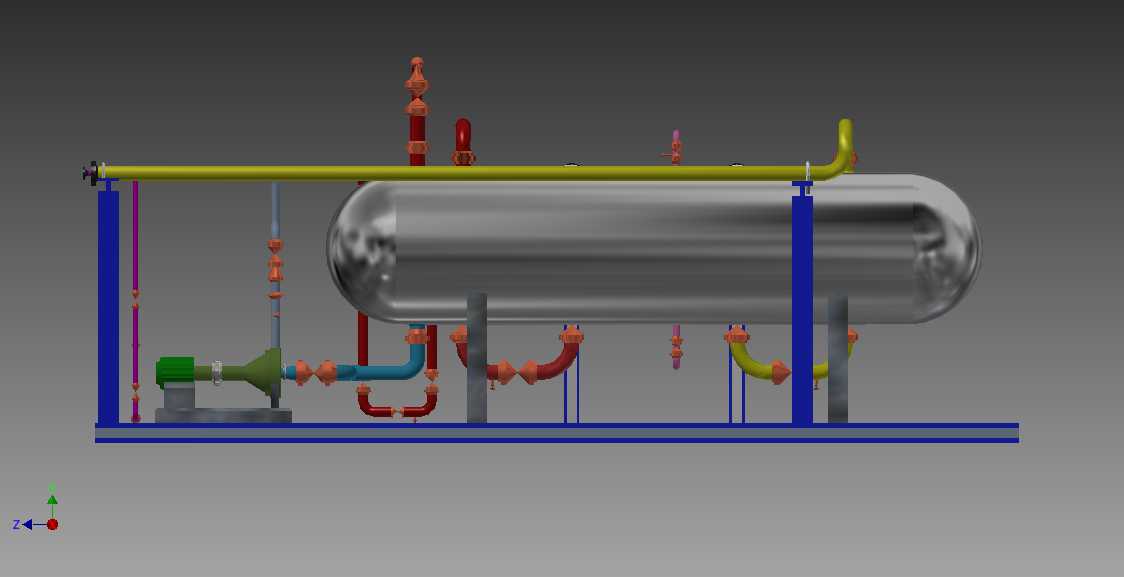This screenshot has height=577, width=1124.
Task: Select the blue skid base beam
Action: coord(556,433)
